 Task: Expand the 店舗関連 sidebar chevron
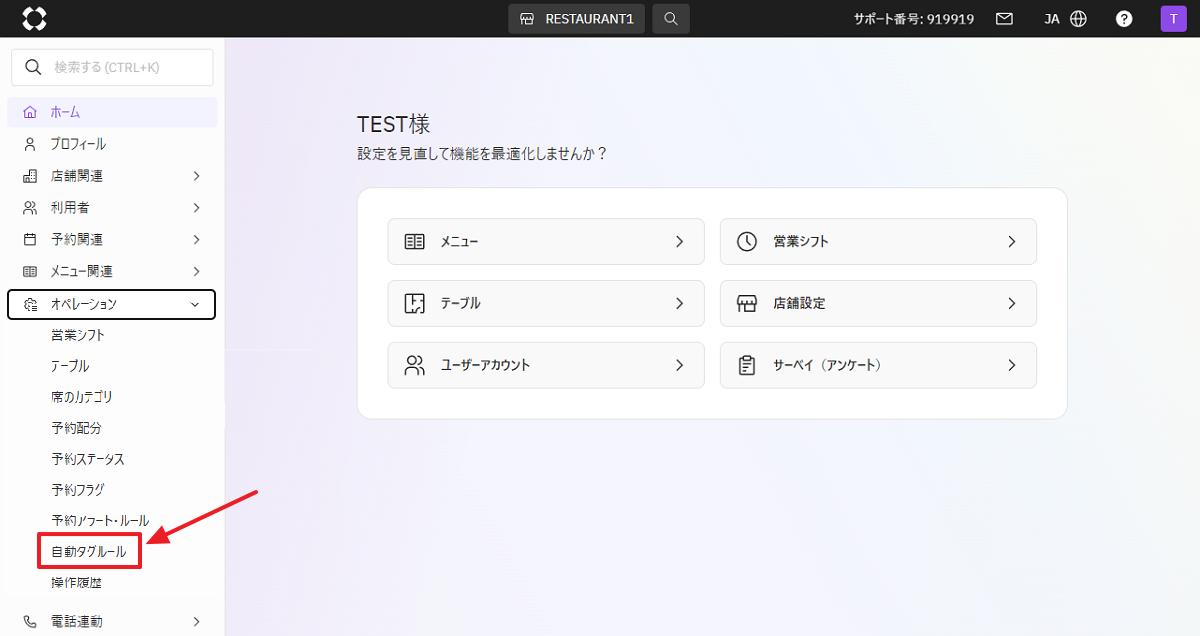(x=196, y=176)
